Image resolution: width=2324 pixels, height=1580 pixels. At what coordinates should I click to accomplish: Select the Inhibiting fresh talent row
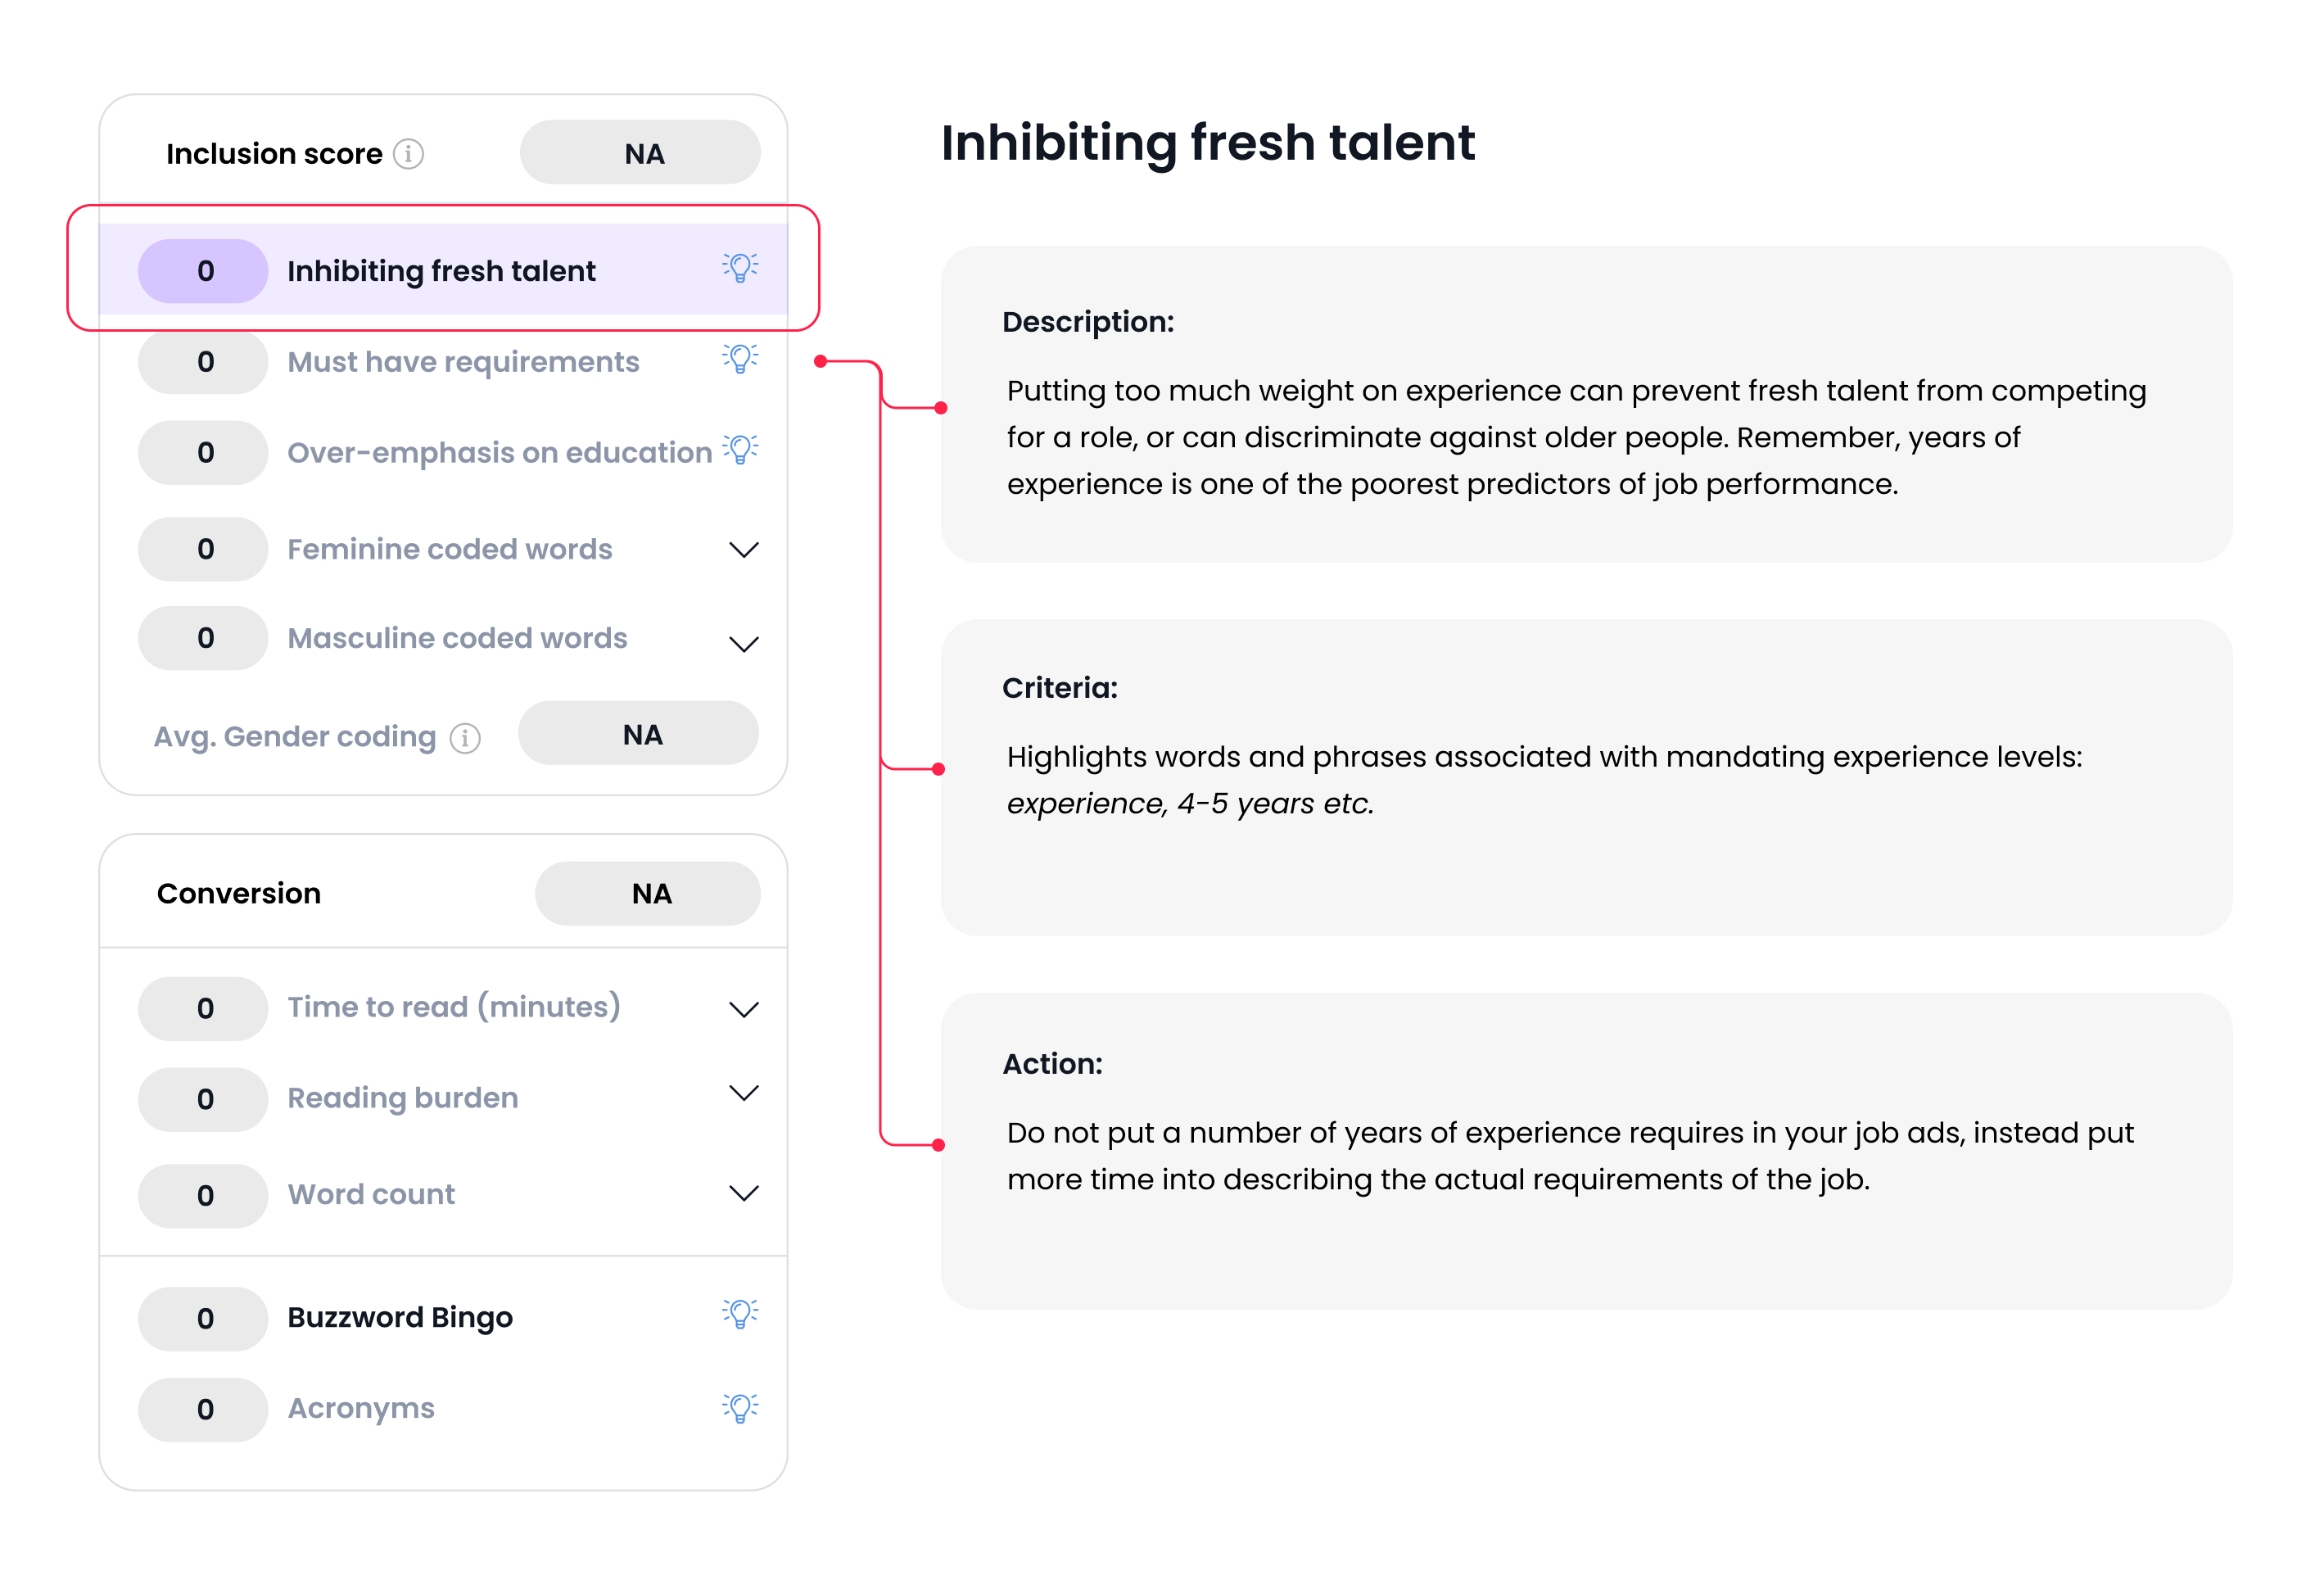pos(441,271)
